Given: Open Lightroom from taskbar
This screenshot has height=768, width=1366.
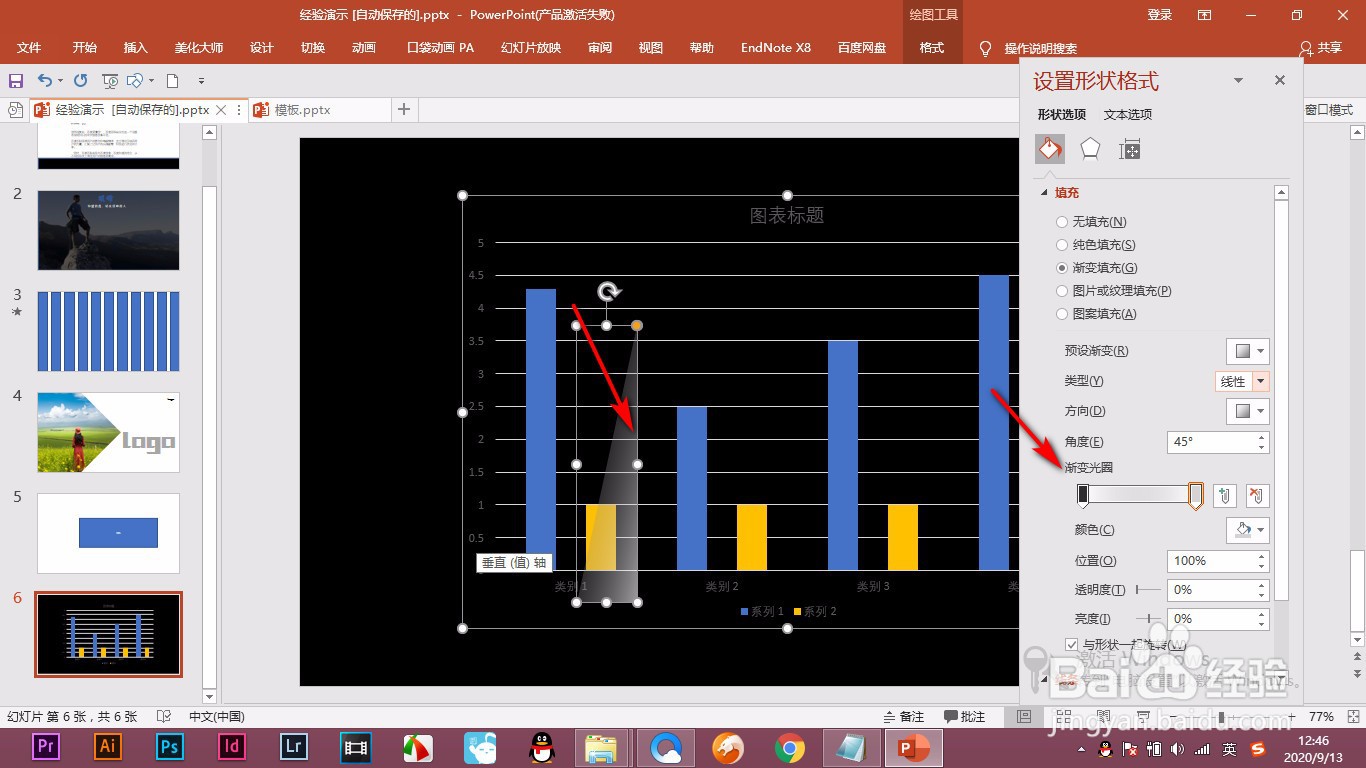Looking at the screenshot, I should click(x=294, y=746).
